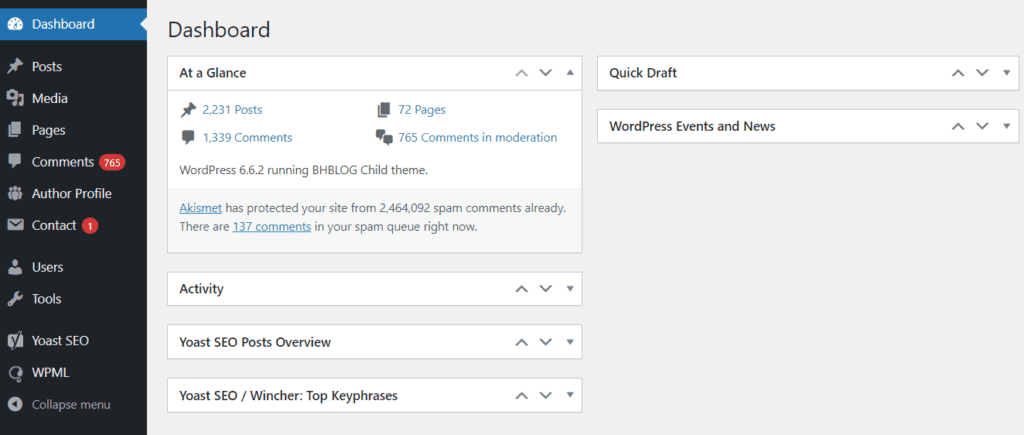Screen dimensions: 1024x435
Task: Go to the Media menu
Action: (73, 99)
